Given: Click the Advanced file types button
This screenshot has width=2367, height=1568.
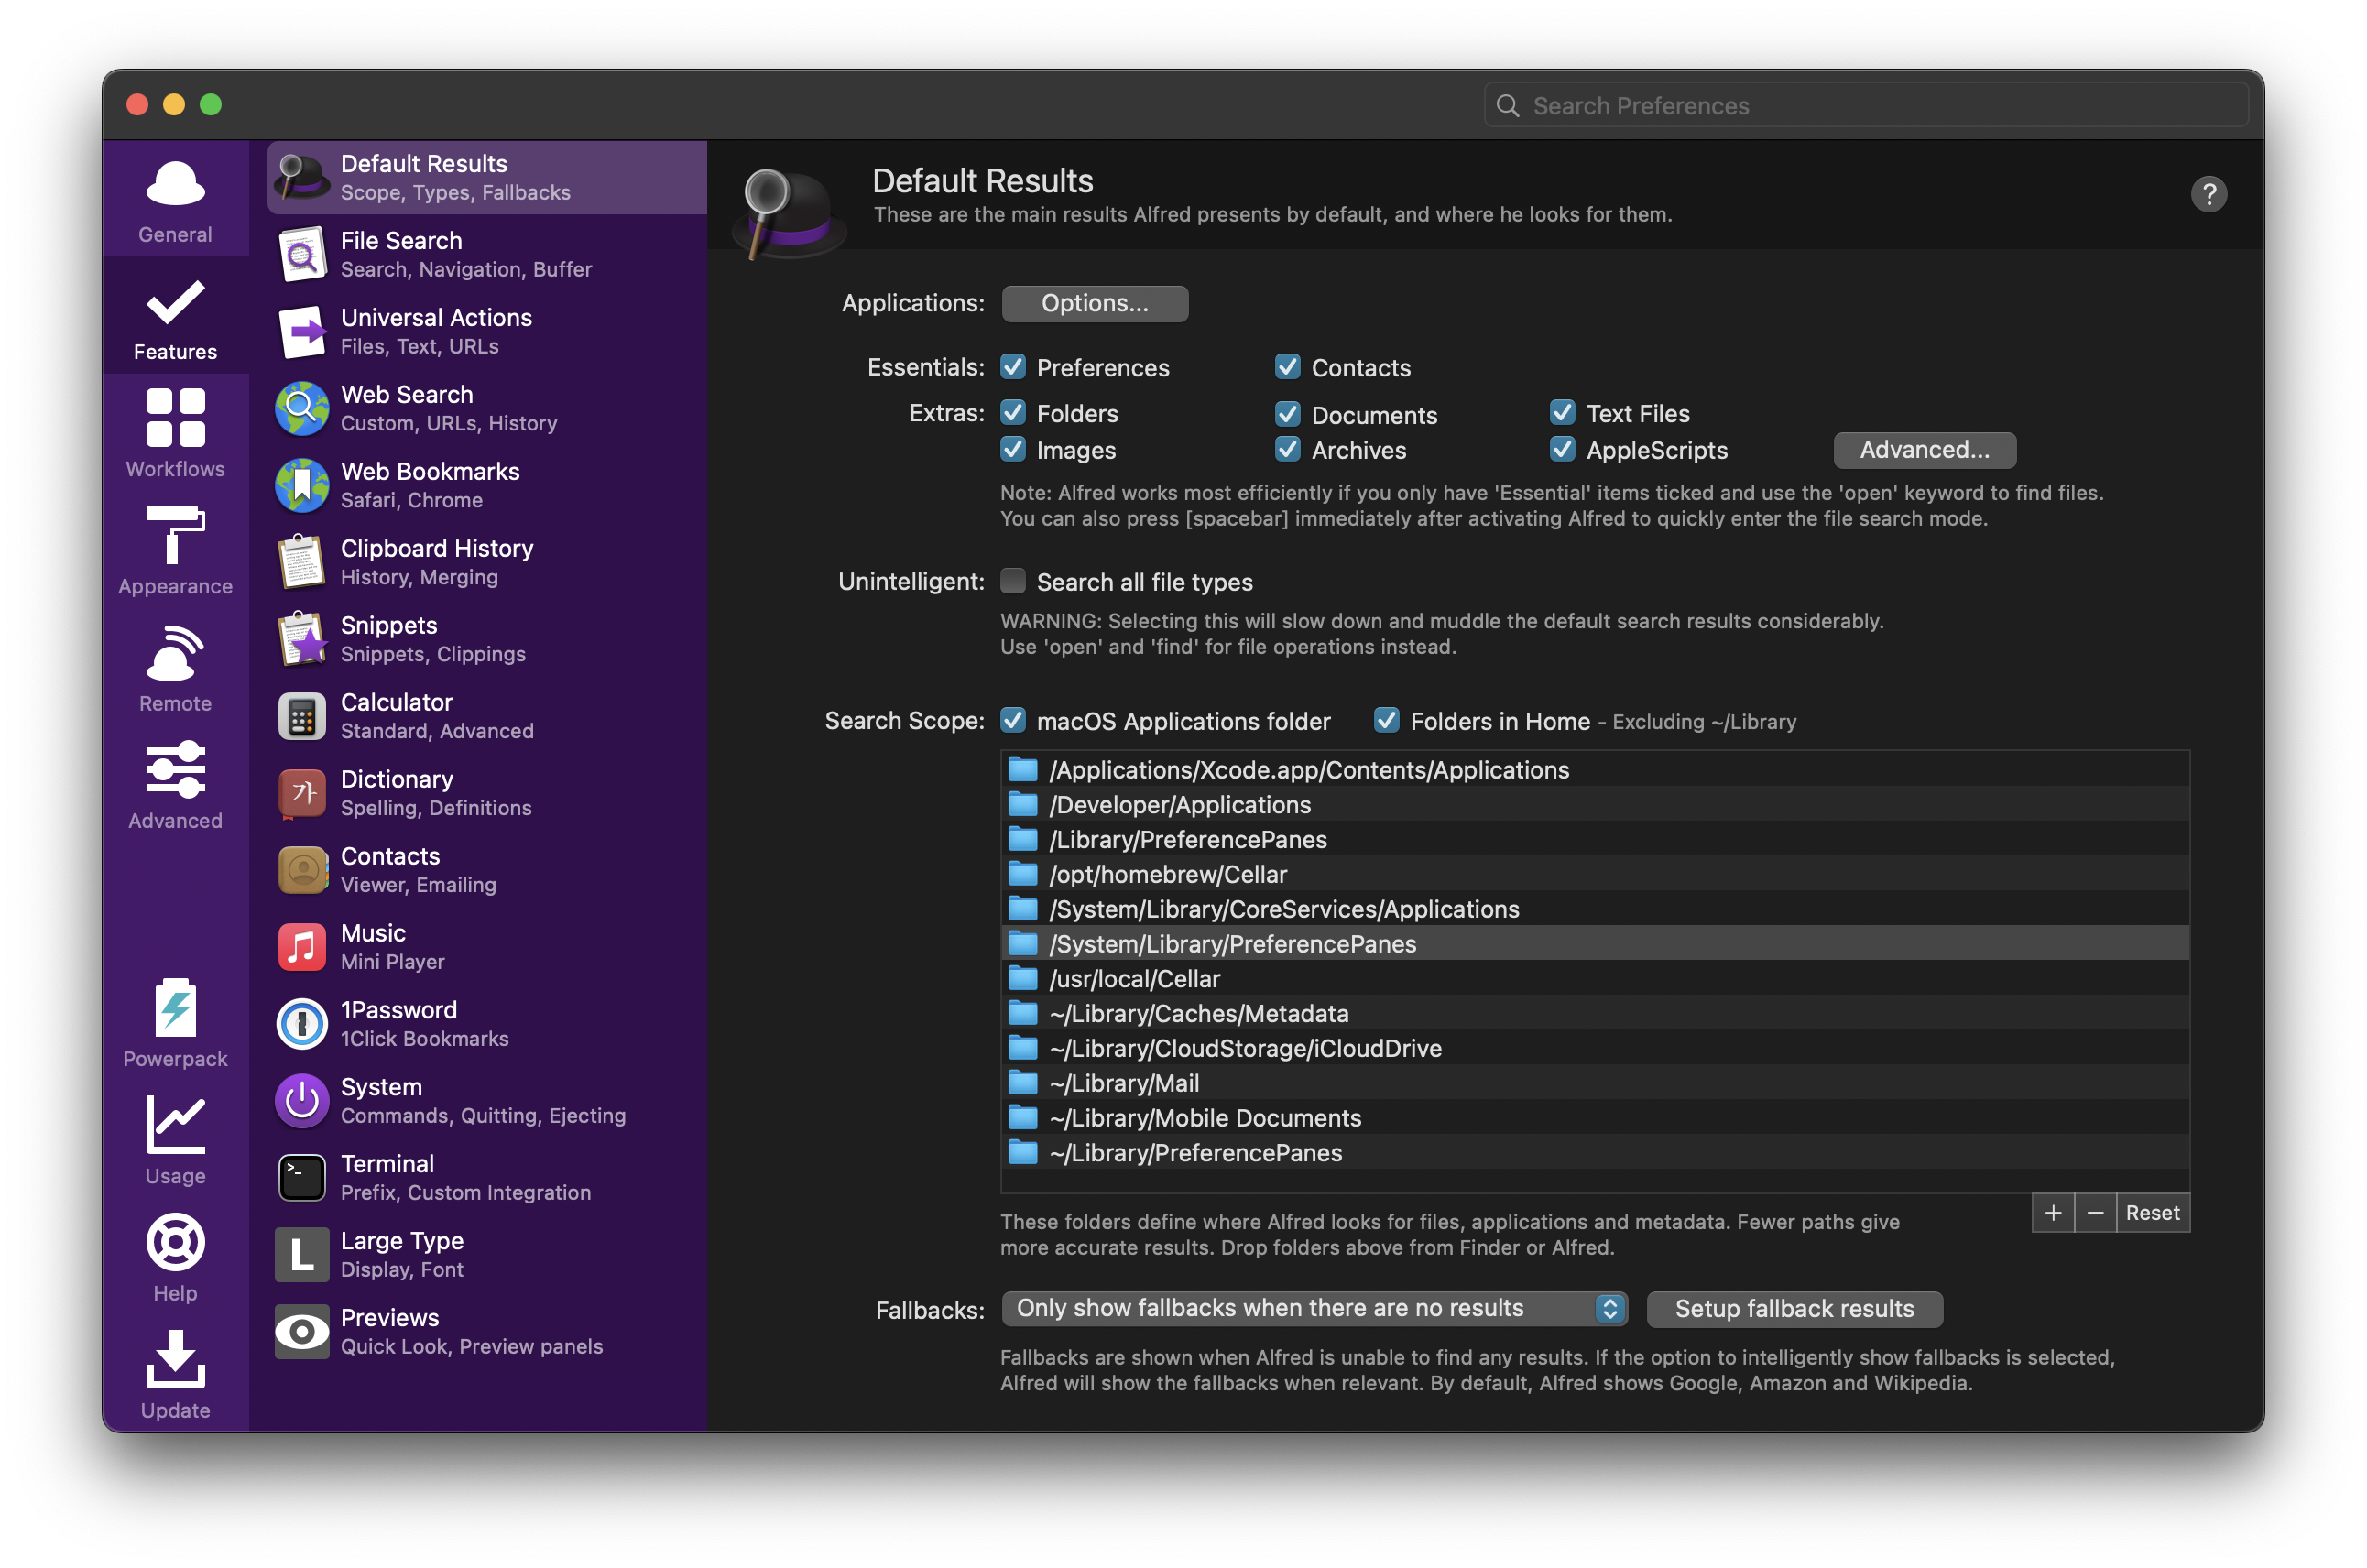Looking at the screenshot, I should [1925, 450].
